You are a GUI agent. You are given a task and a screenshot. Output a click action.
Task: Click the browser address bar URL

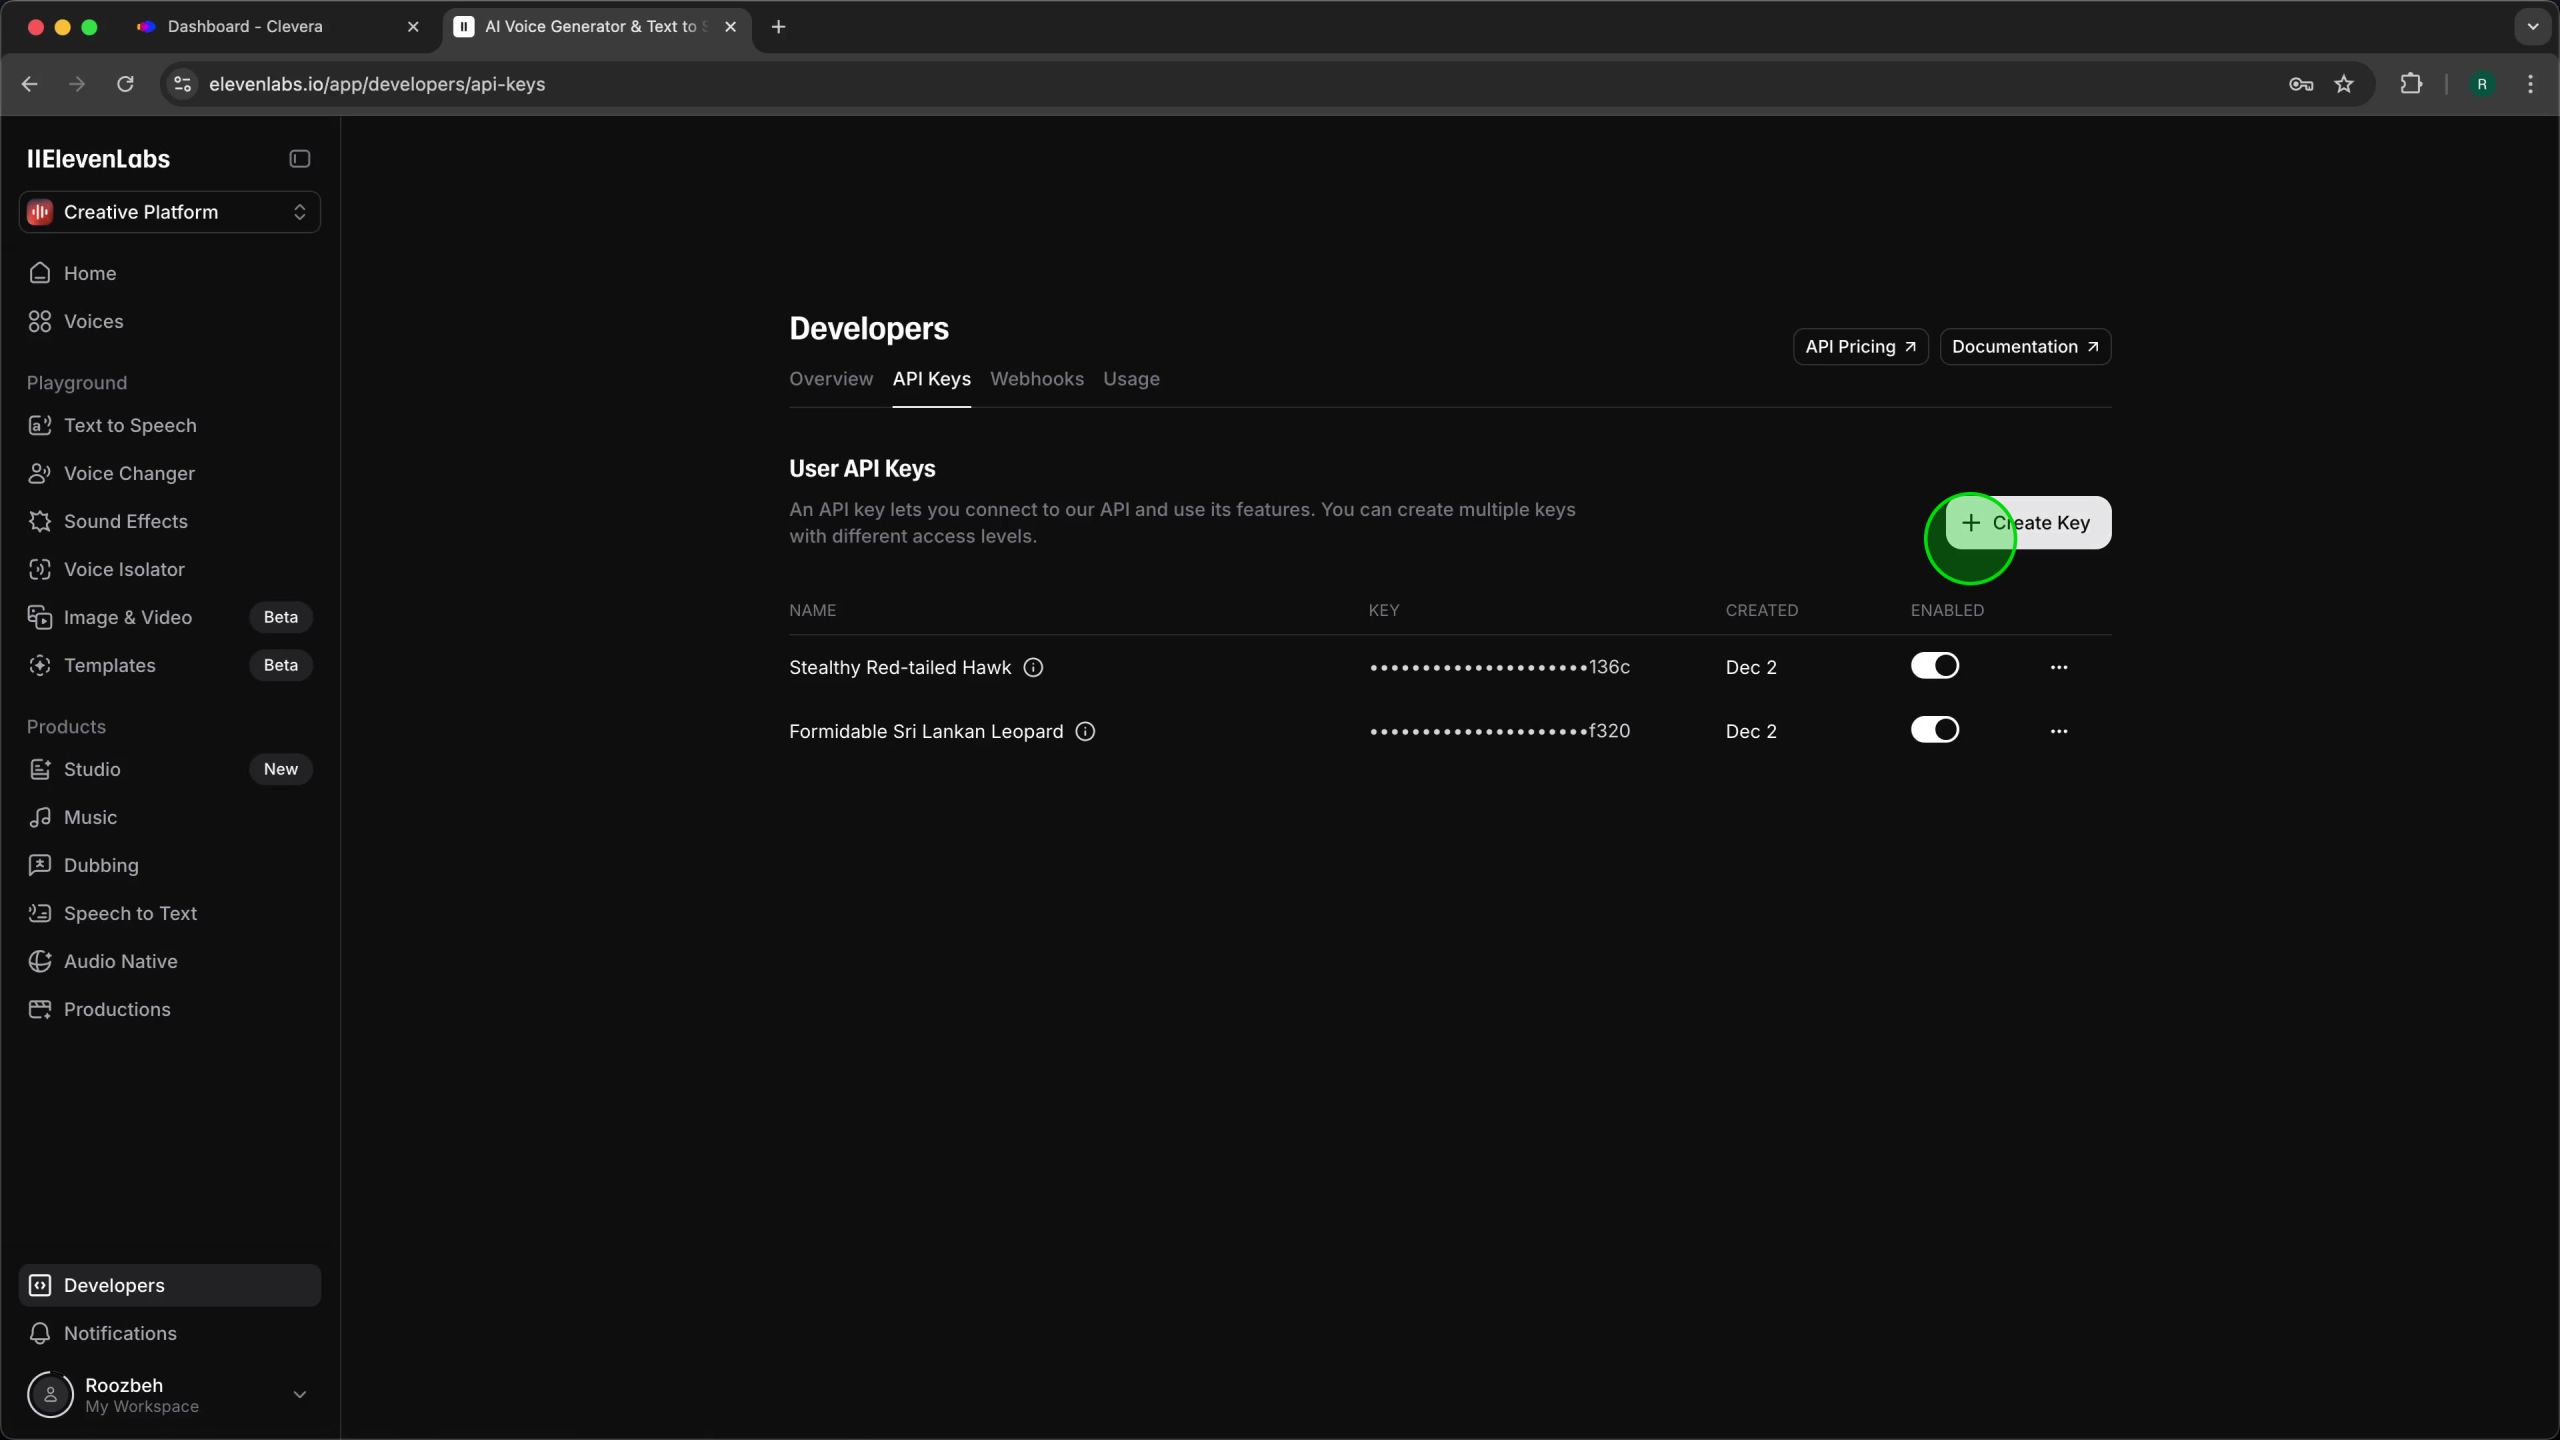(x=377, y=84)
